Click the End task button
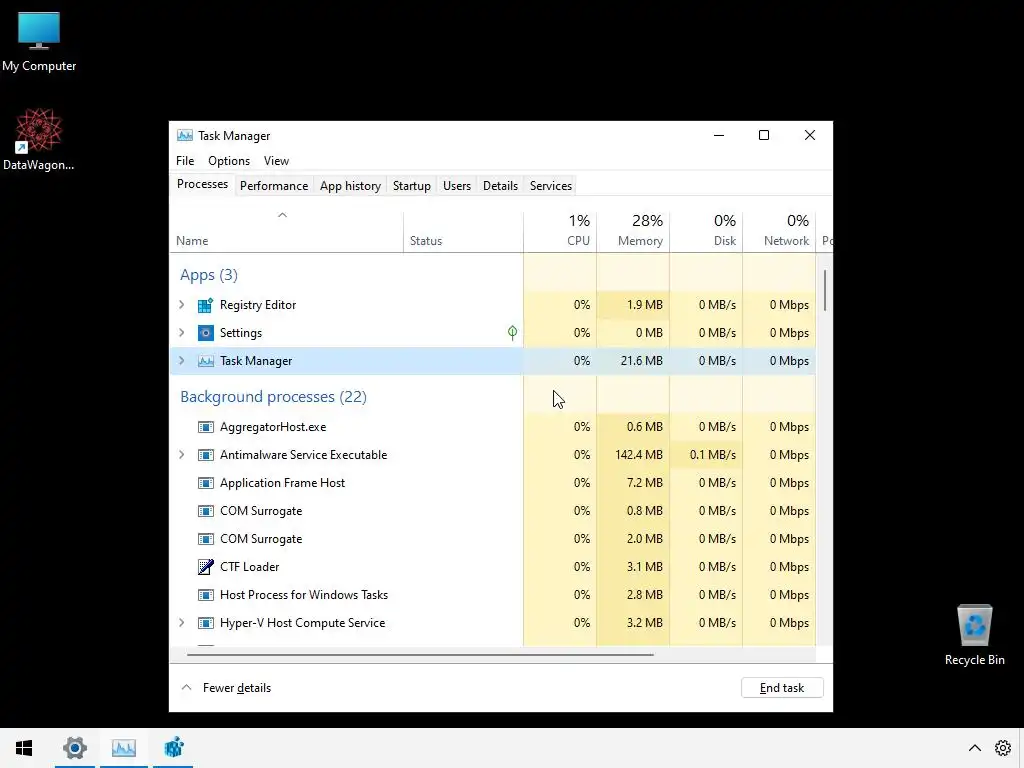 [782, 688]
